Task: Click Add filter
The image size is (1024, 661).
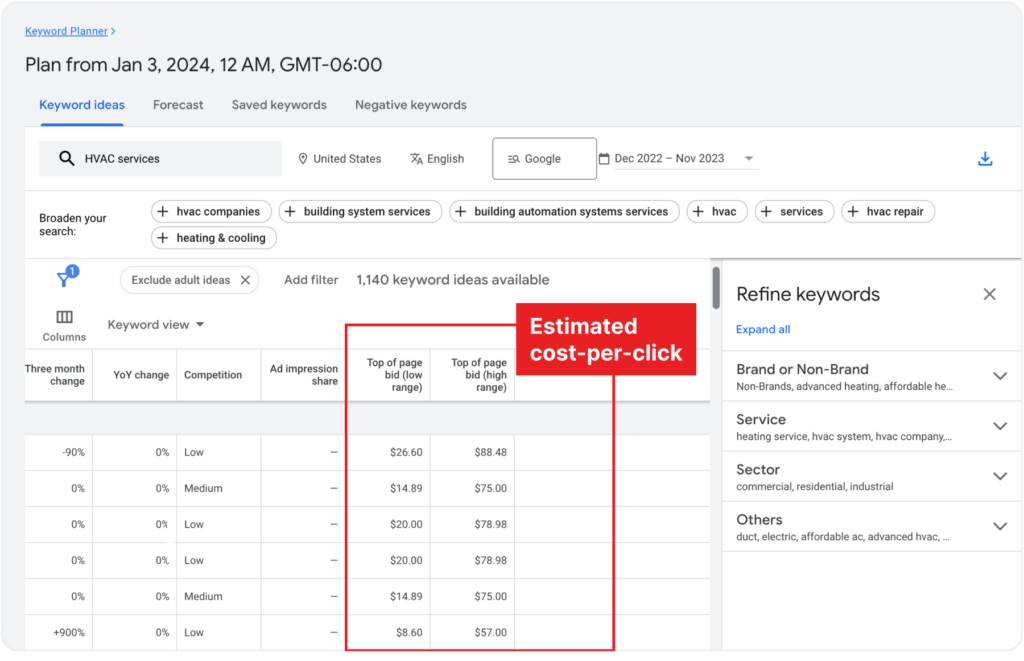Action: click(311, 280)
